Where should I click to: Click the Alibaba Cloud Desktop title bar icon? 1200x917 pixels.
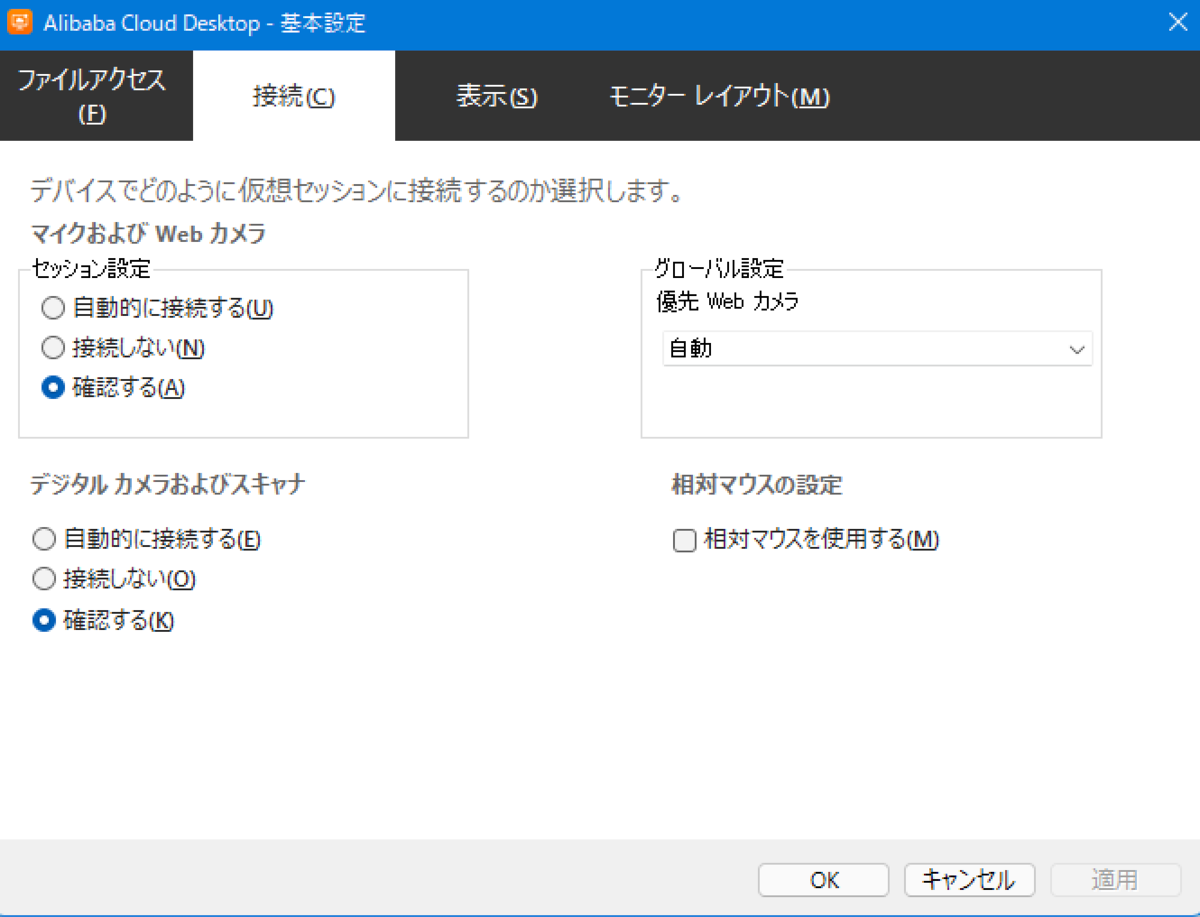[x=19, y=21]
